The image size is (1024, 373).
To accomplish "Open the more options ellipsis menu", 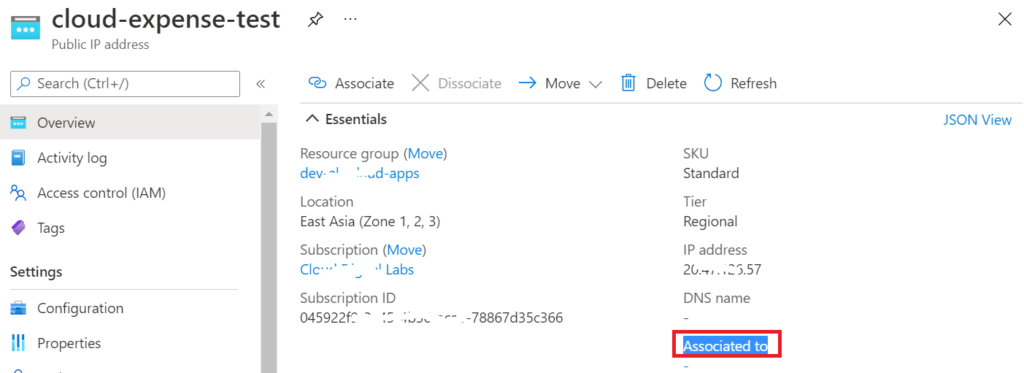I will tap(350, 20).
